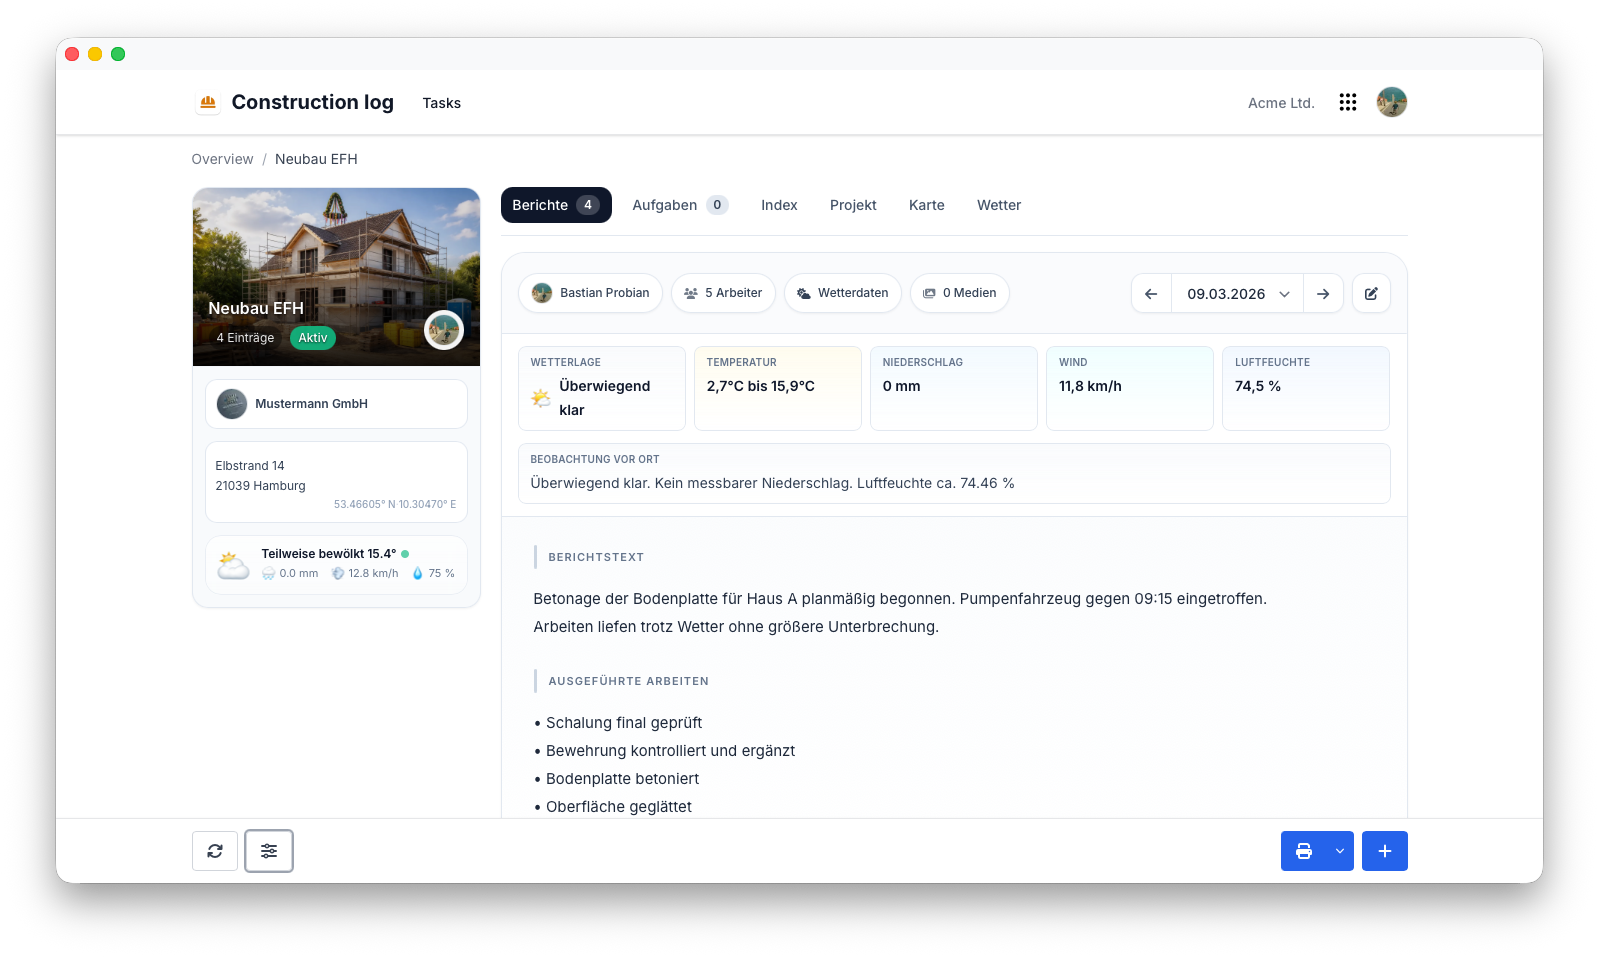Screen dimensions: 1599x957
Task: Click the Mustermann GmbH company avatar
Action: click(x=232, y=404)
